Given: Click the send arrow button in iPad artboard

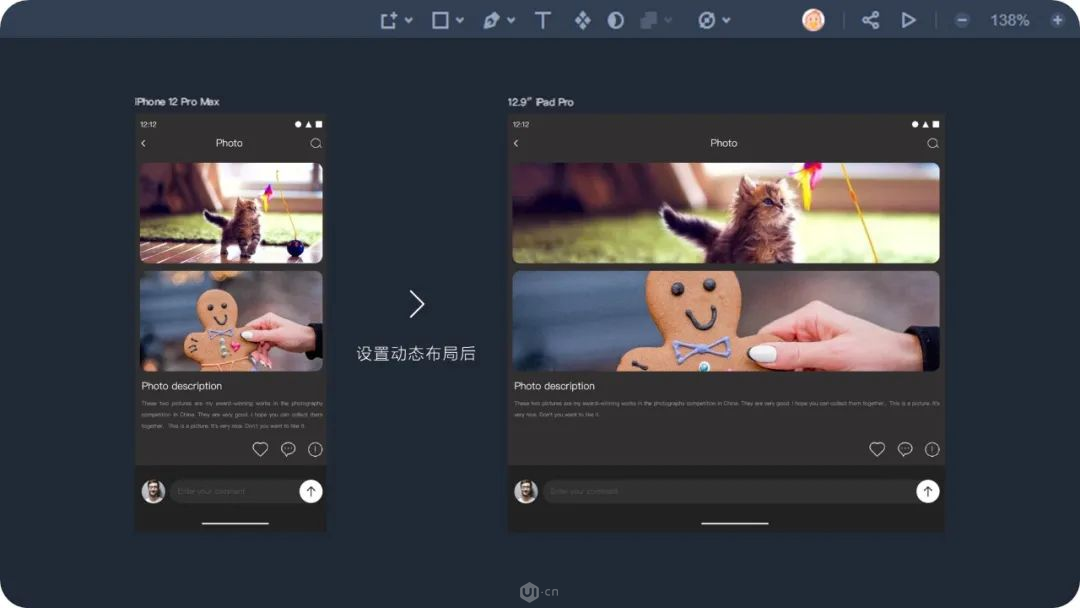Looking at the screenshot, I should click(928, 491).
